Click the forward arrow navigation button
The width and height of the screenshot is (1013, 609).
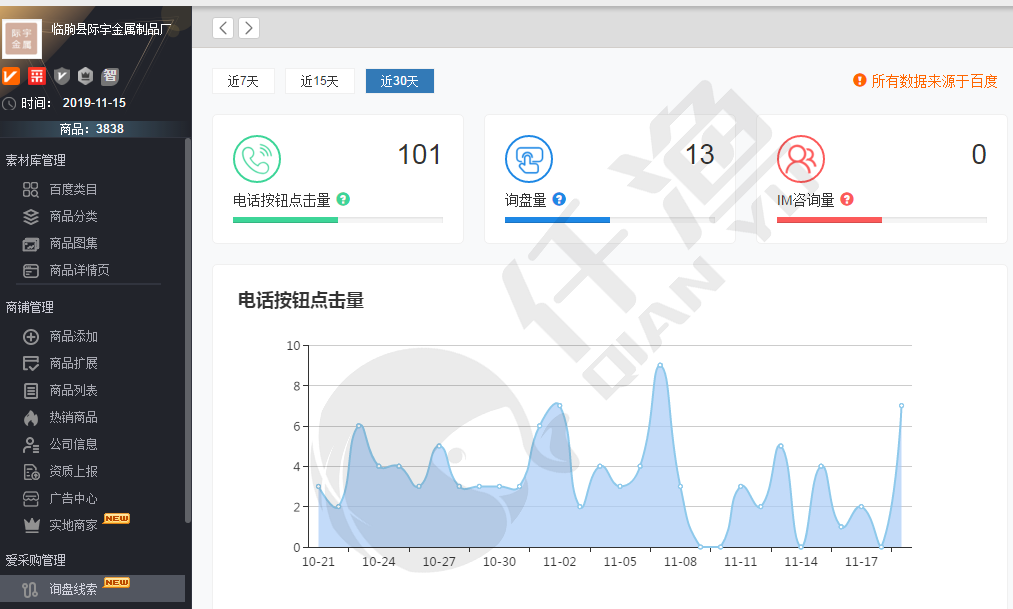tap(248, 28)
